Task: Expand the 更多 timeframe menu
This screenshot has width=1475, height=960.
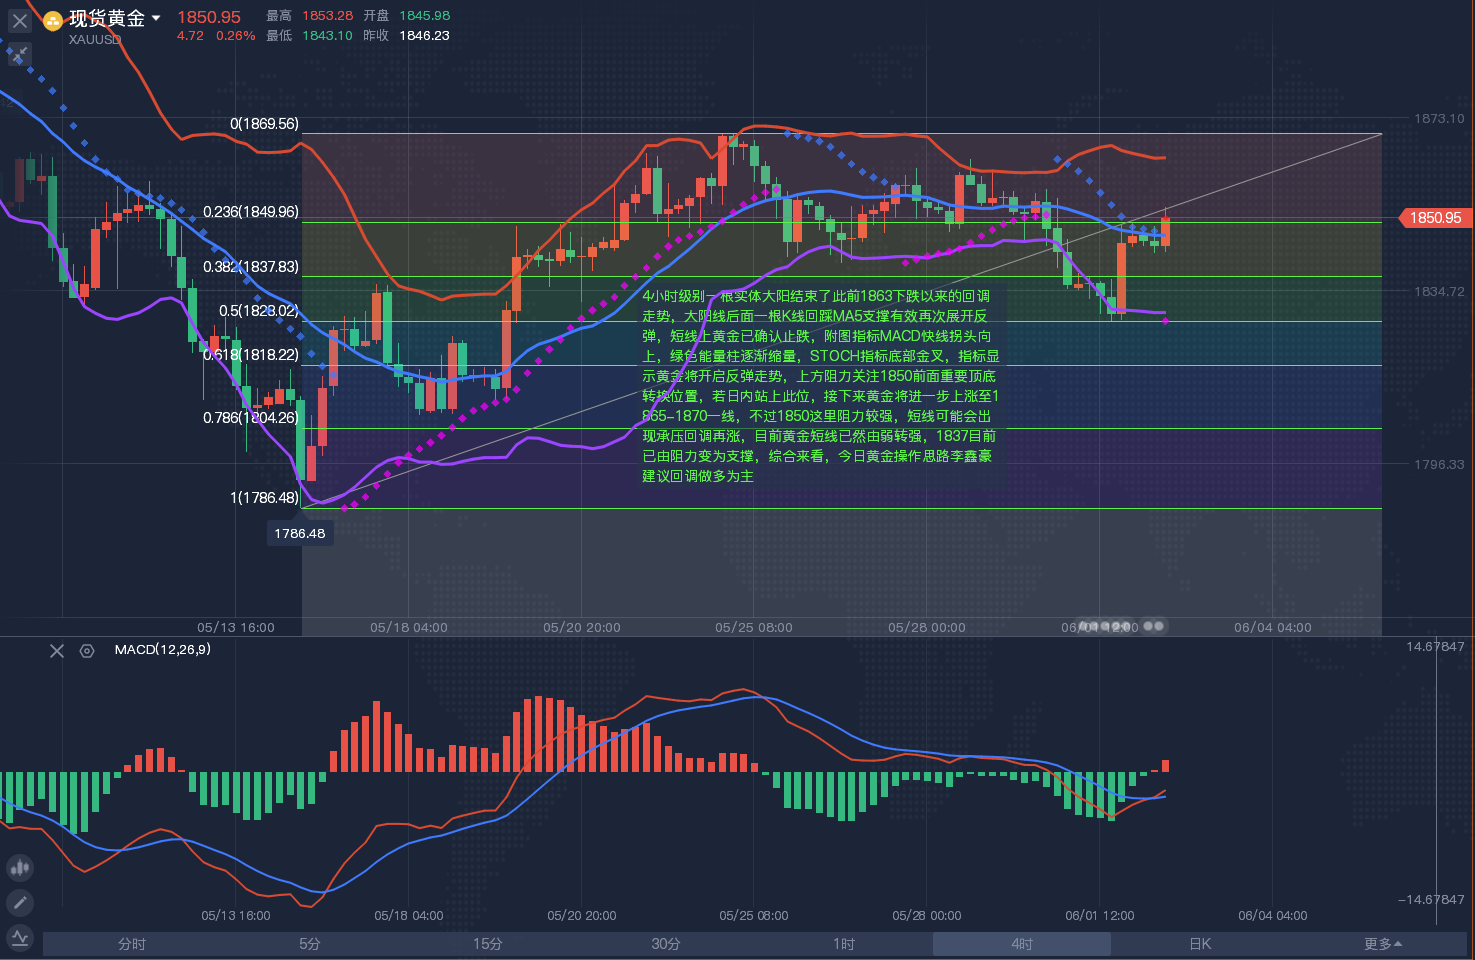Action: [x=1382, y=944]
